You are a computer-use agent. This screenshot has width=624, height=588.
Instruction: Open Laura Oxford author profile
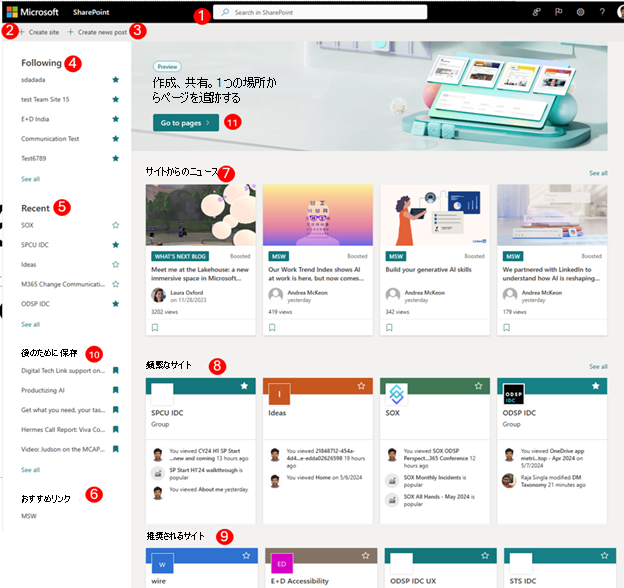click(x=187, y=292)
